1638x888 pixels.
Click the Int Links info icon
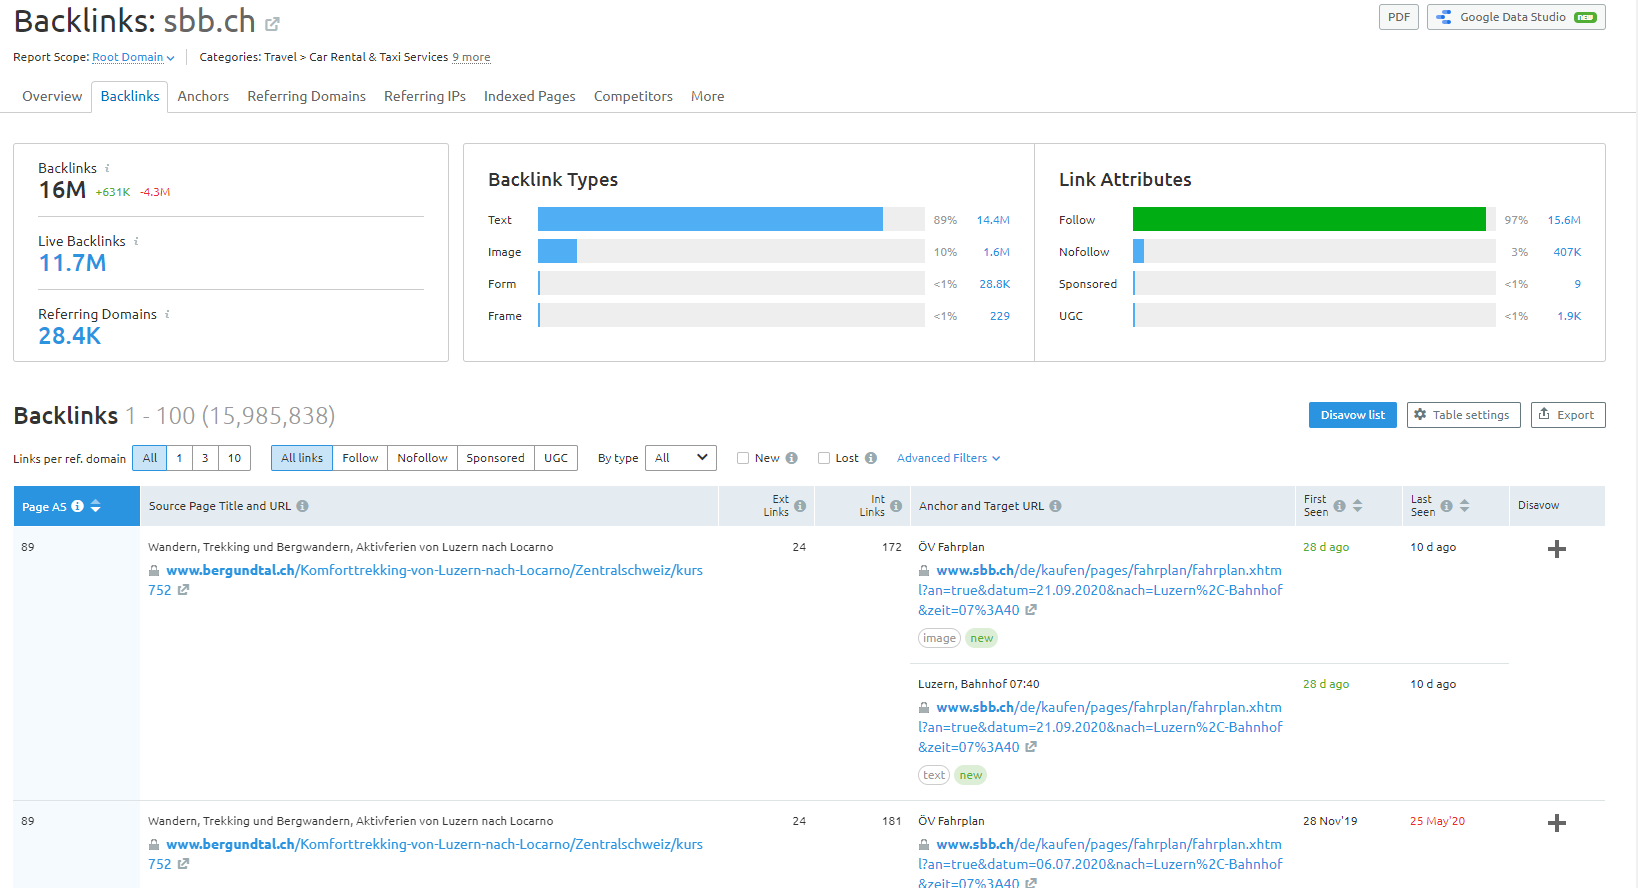point(896,506)
